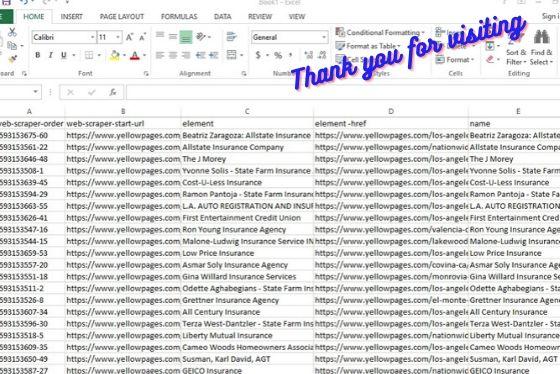Select Top Align icon
The height and width of the screenshot is (374, 560).
pos(160,36)
